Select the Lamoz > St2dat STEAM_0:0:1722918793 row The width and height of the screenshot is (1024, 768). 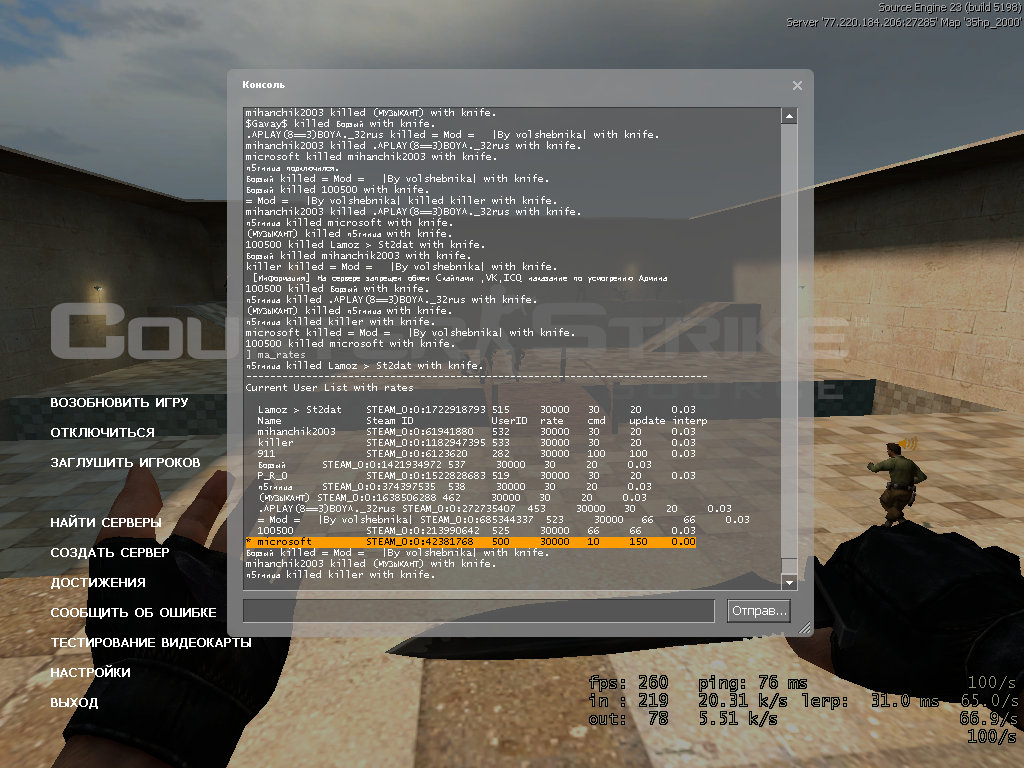pyautogui.click(x=477, y=410)
